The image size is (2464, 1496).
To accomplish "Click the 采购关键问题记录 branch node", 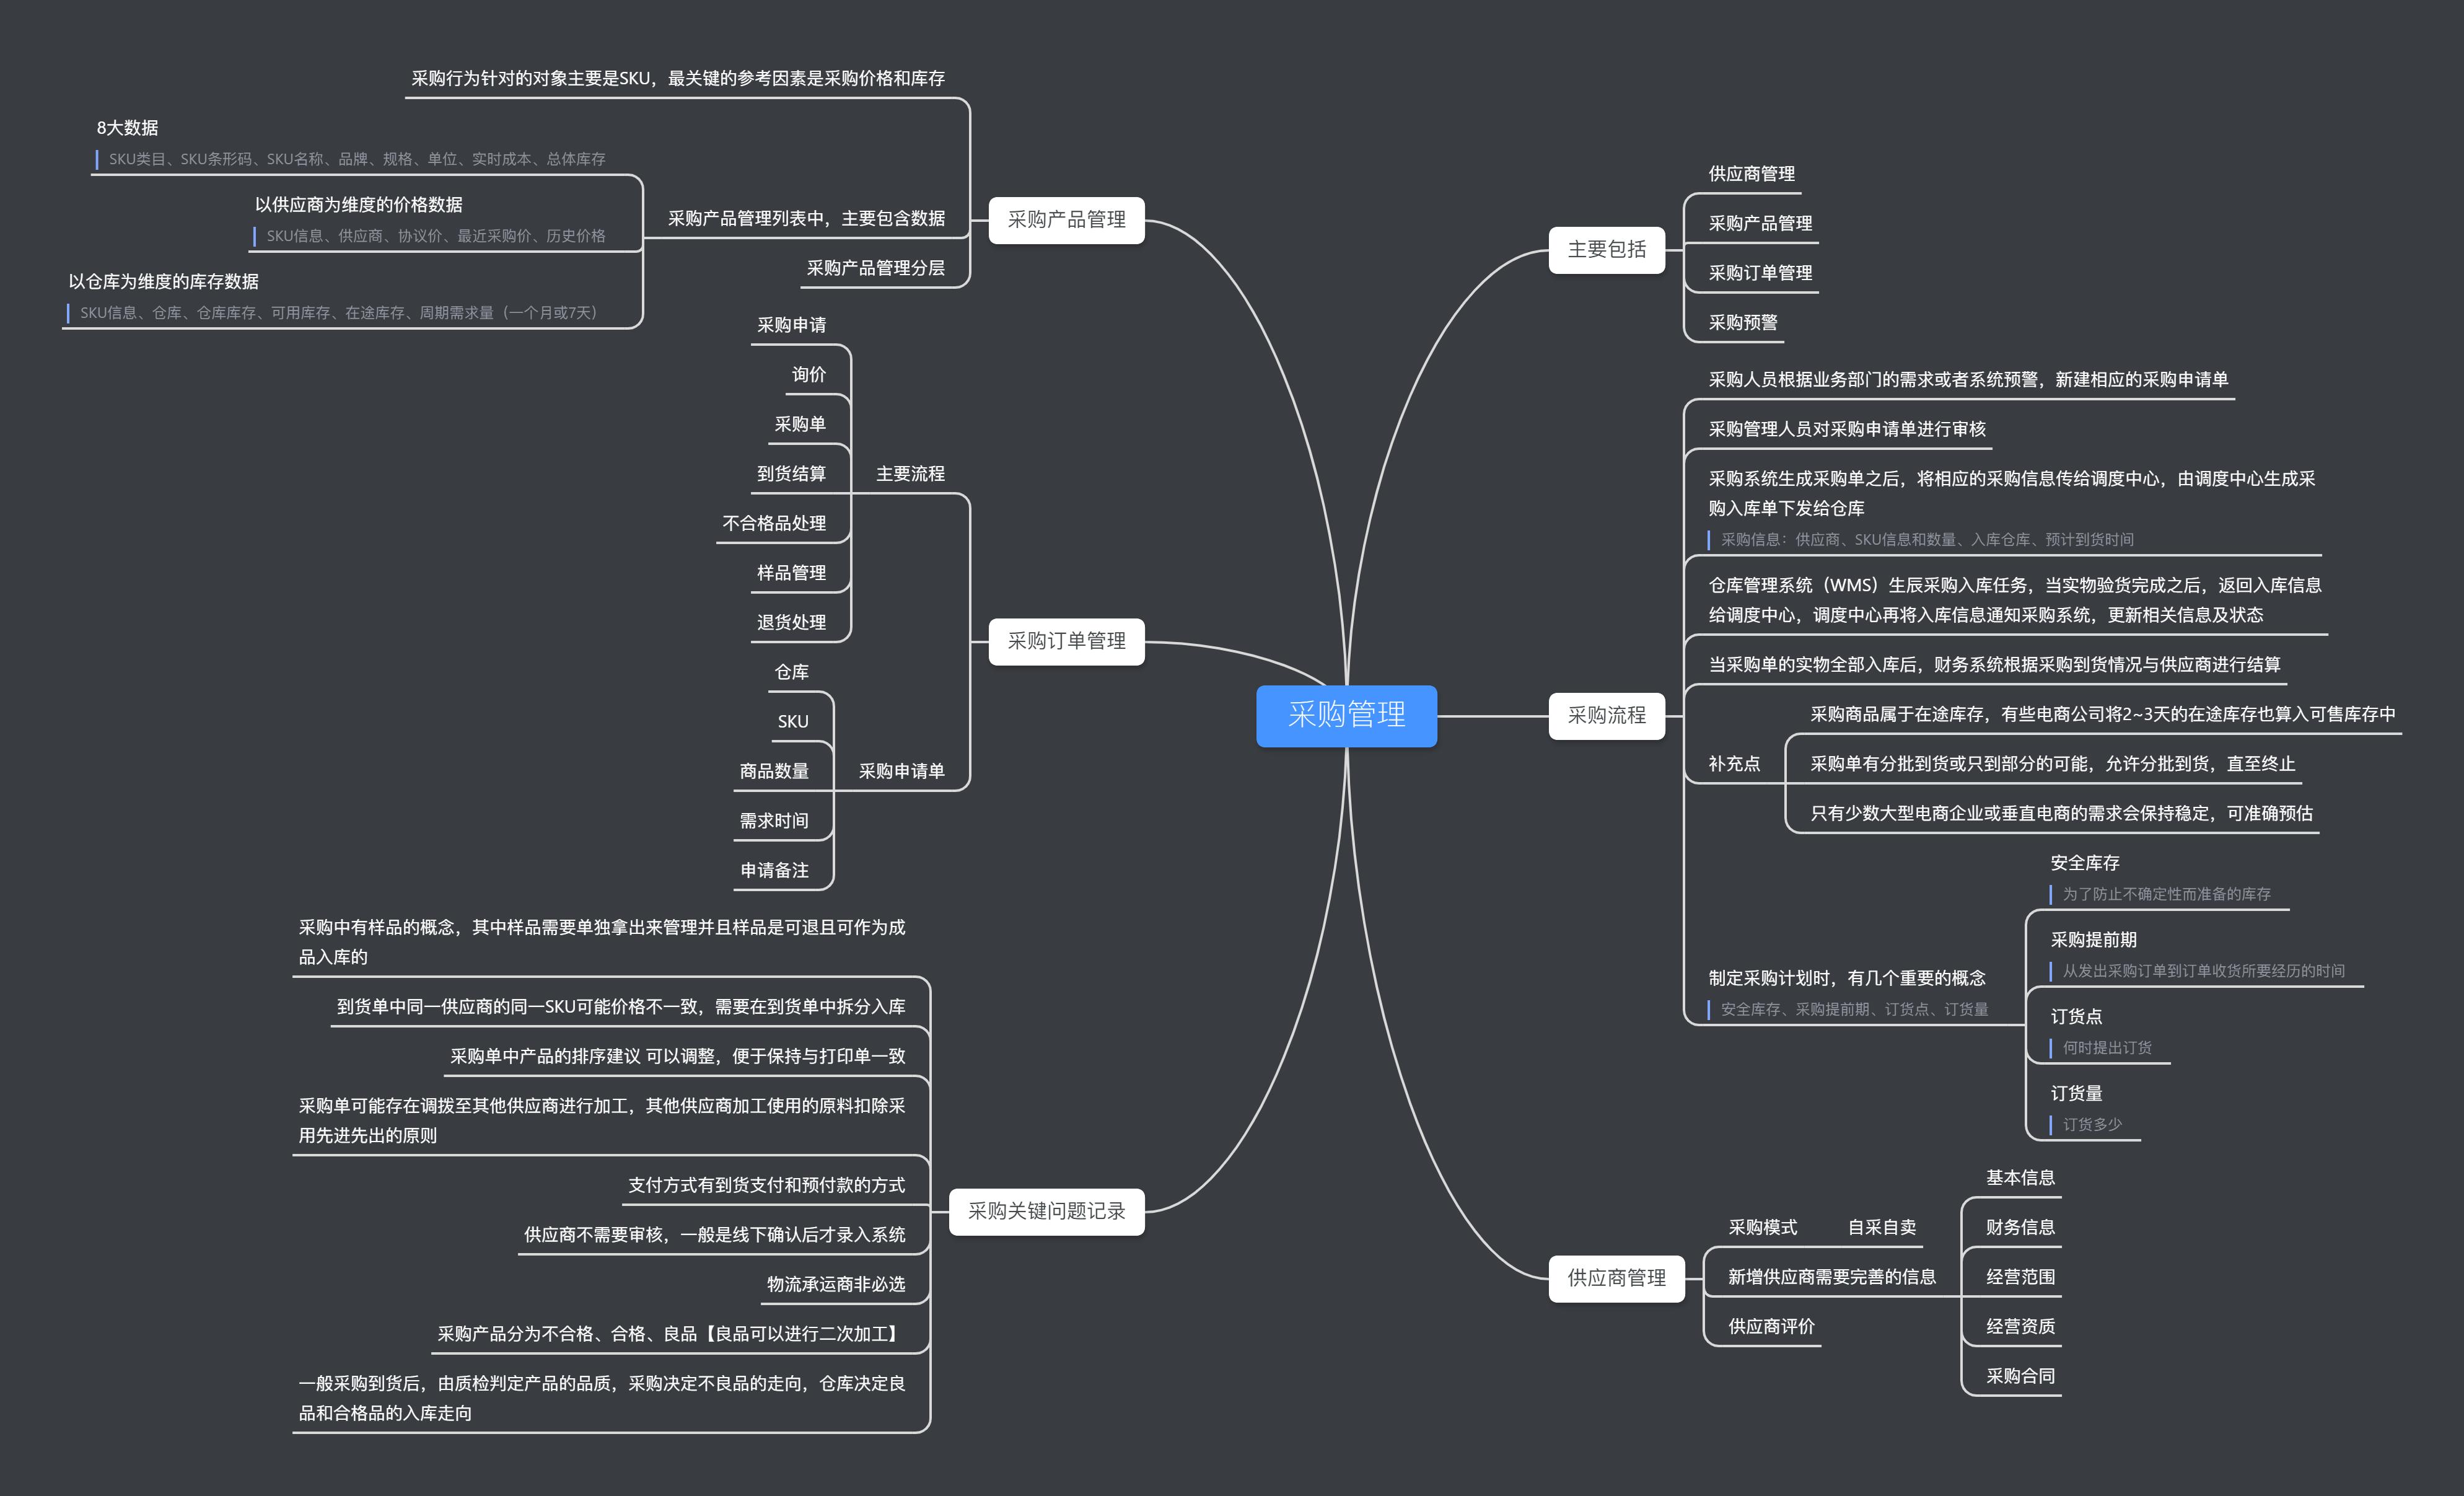I will (x=1046, y=1211).
